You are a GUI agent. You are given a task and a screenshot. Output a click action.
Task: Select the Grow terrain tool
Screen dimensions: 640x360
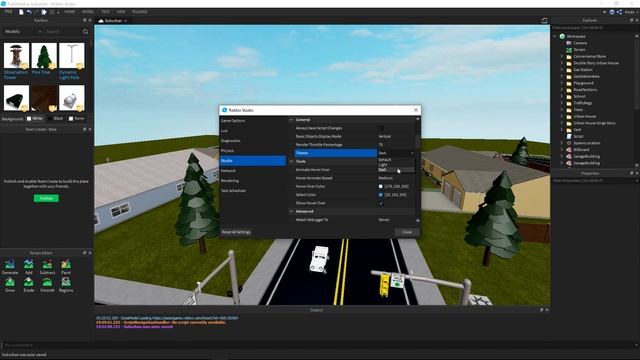[10, 285]
